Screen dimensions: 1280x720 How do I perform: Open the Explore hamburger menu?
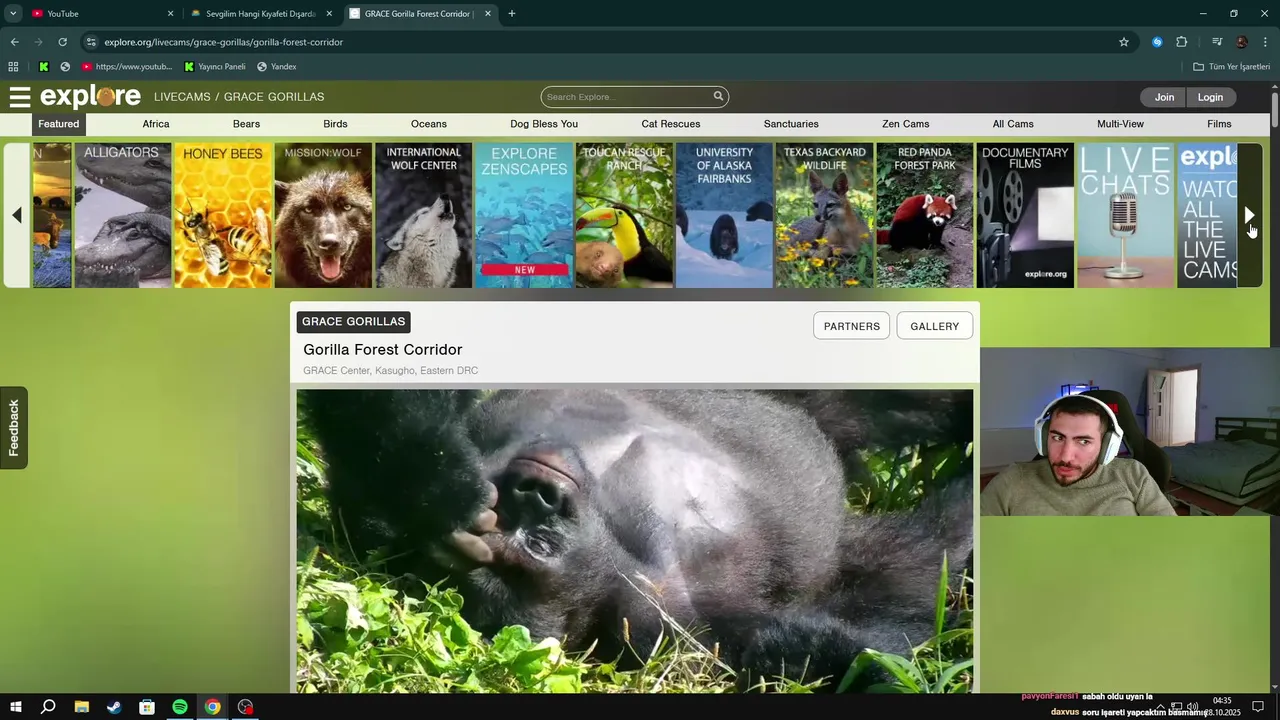tap(20, 97)
